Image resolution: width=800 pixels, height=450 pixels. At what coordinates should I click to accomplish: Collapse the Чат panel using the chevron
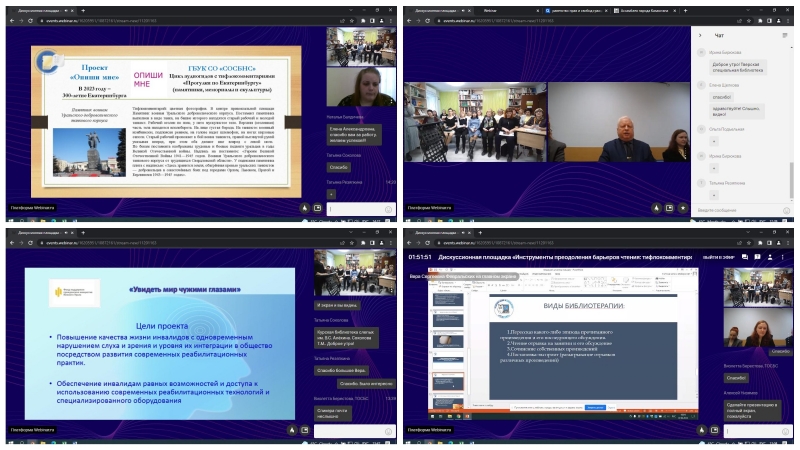click(x=699, y=34)
